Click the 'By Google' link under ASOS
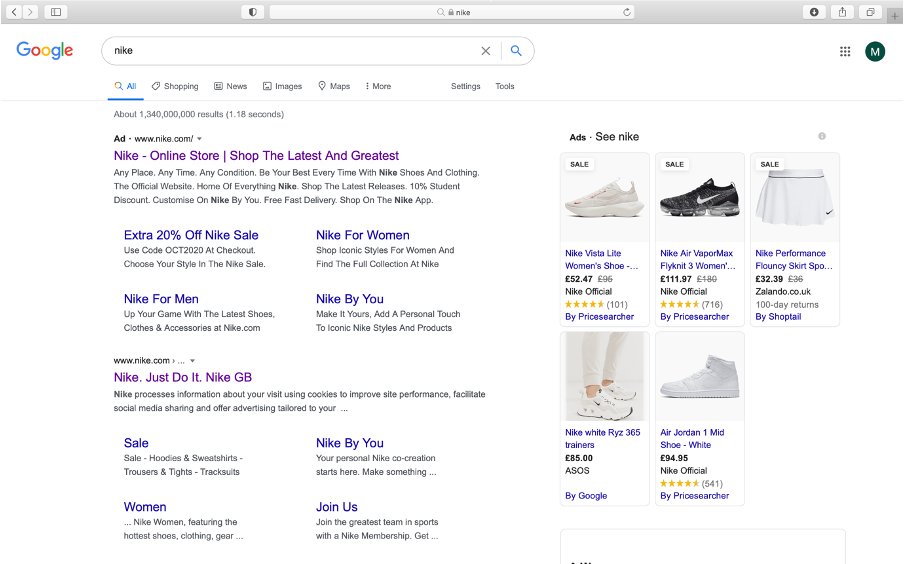Viewport: 904px width, 564px height. click(586, 496)
